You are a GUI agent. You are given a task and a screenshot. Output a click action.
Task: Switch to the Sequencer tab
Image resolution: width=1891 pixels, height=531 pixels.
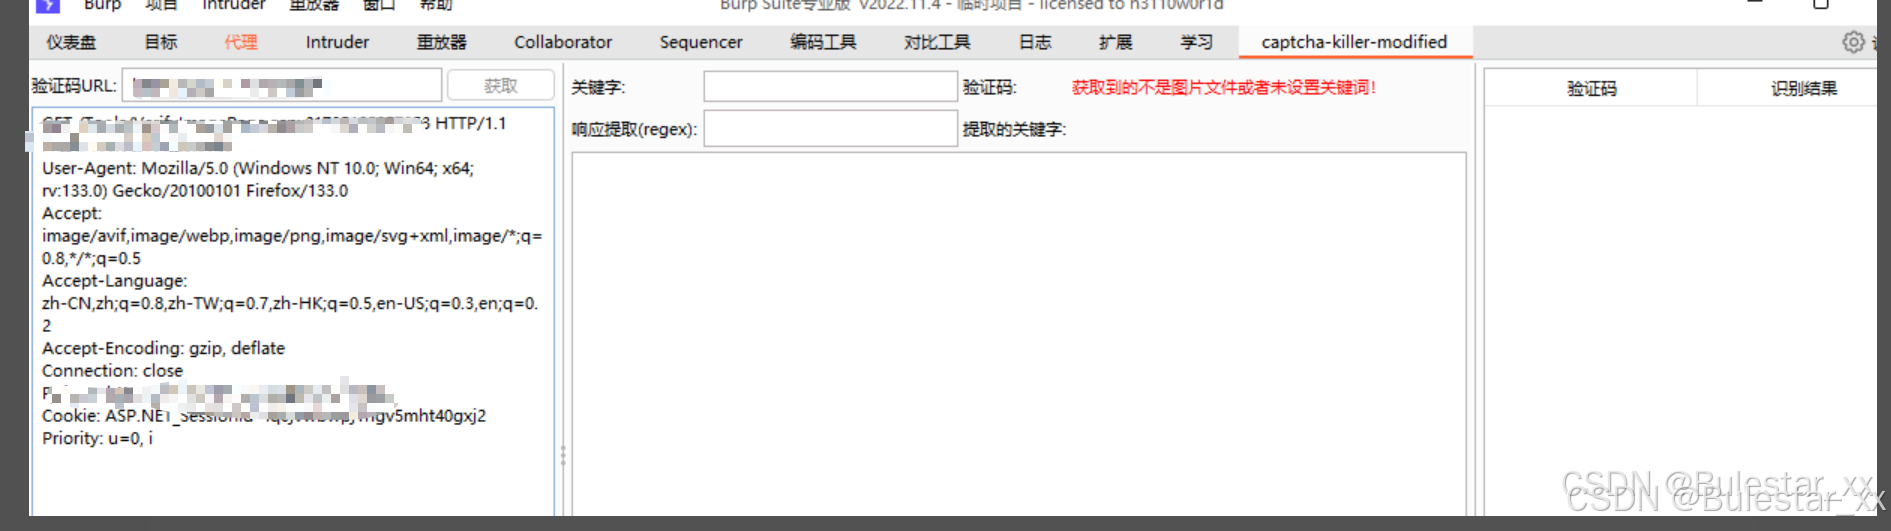pos(701,42)
